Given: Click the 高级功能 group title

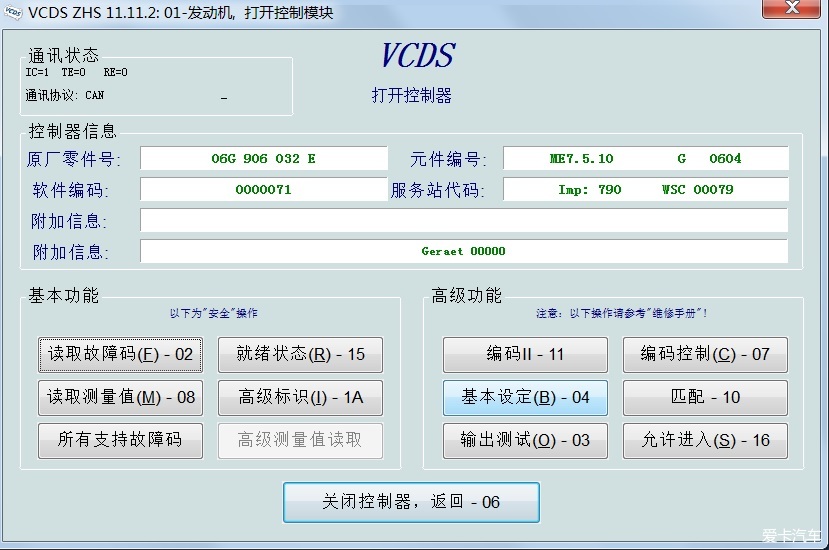Looking at the screenshot, I should click(466, 296).
